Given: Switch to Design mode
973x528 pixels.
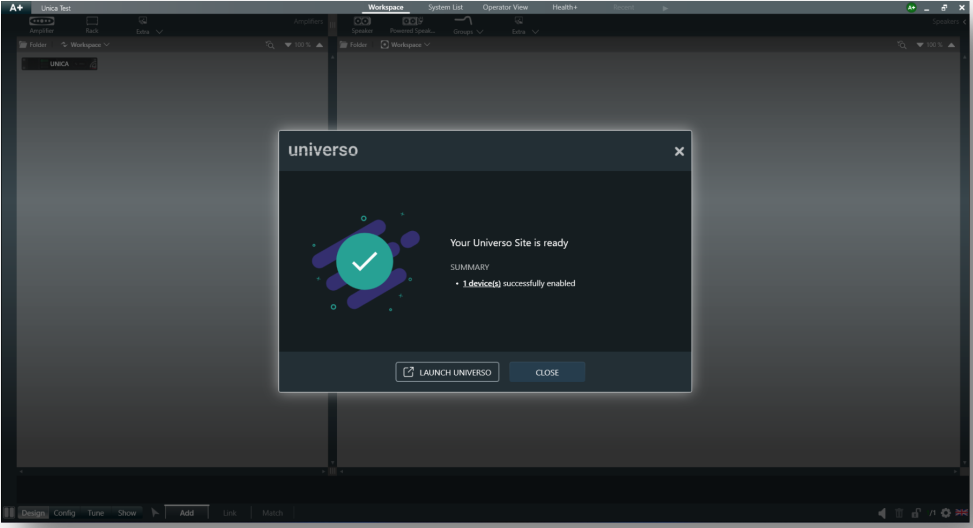Looking at the screenshot, I should 33,513.
